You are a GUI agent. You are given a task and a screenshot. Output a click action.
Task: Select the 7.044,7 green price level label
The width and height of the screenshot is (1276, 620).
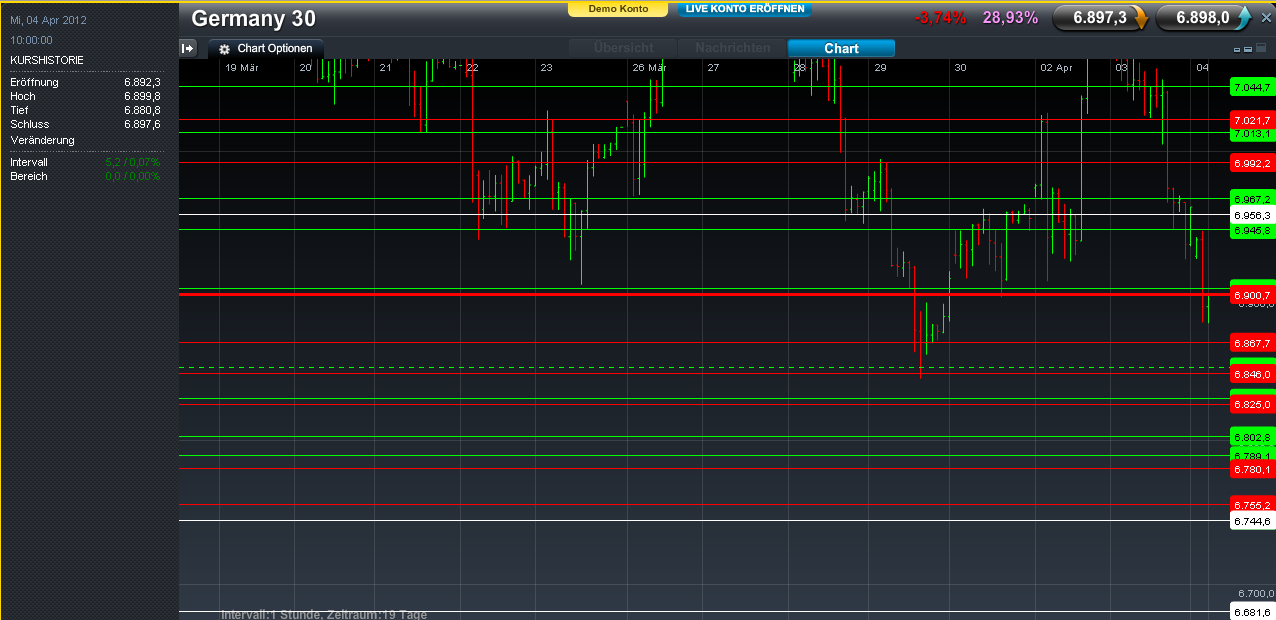pyautogui.click(x=1252, y=88)
